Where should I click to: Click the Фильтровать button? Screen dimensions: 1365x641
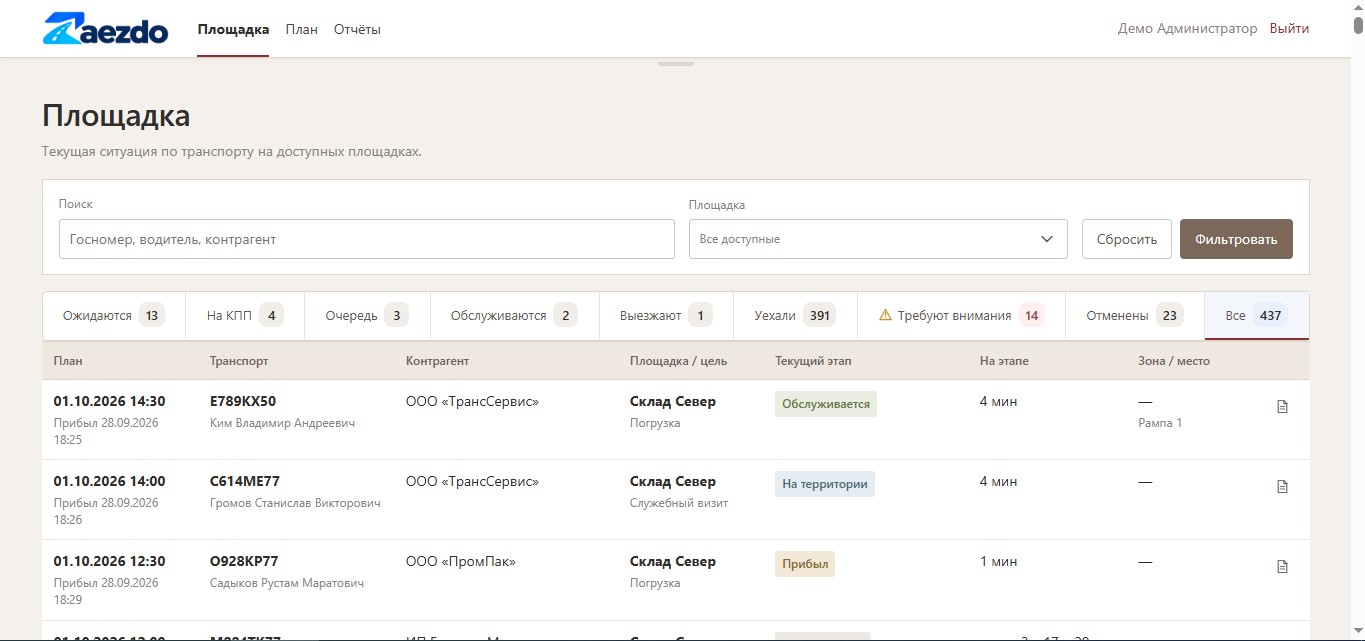pyautogui.click(x=1236, y=239)
